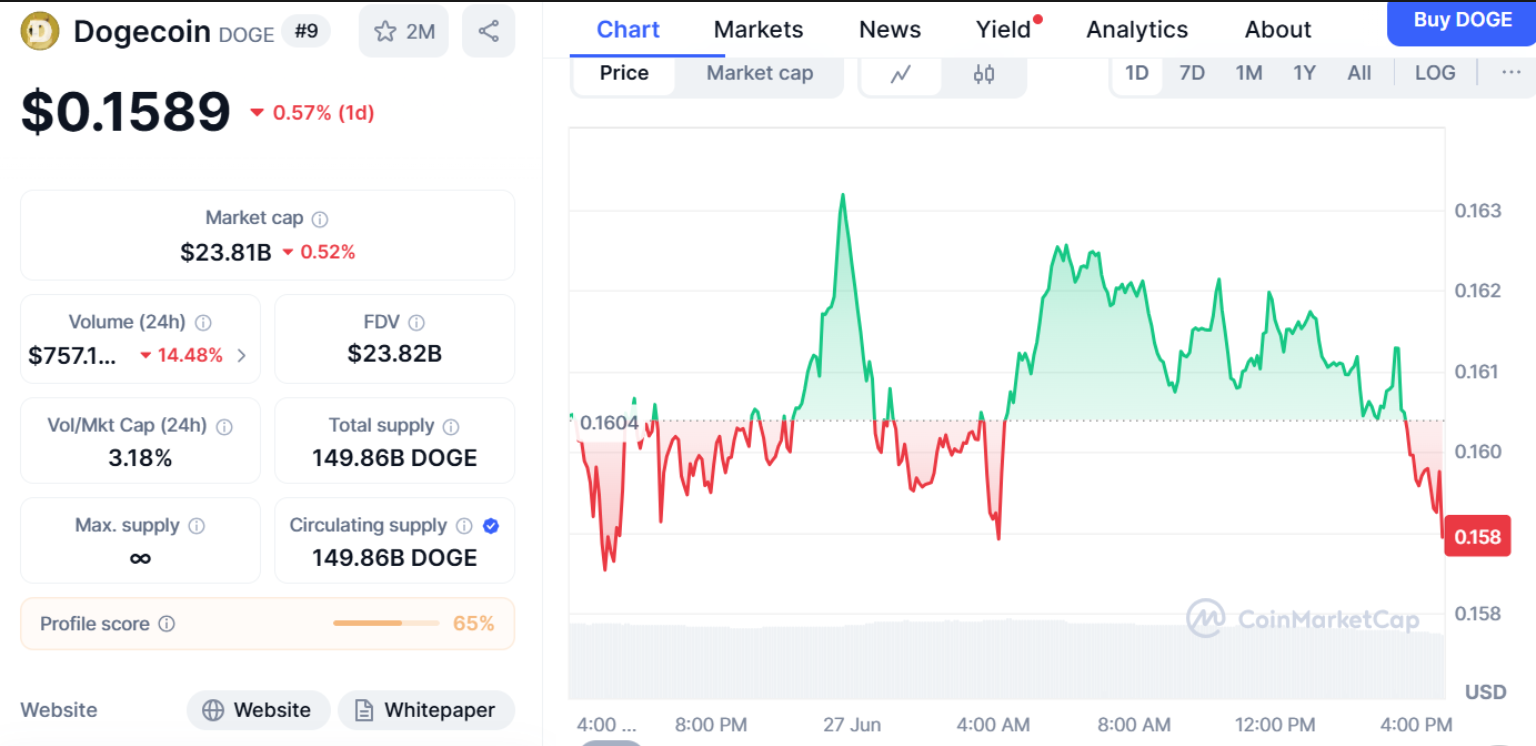
Task: Open the About tab
Action: point(1277,30)
